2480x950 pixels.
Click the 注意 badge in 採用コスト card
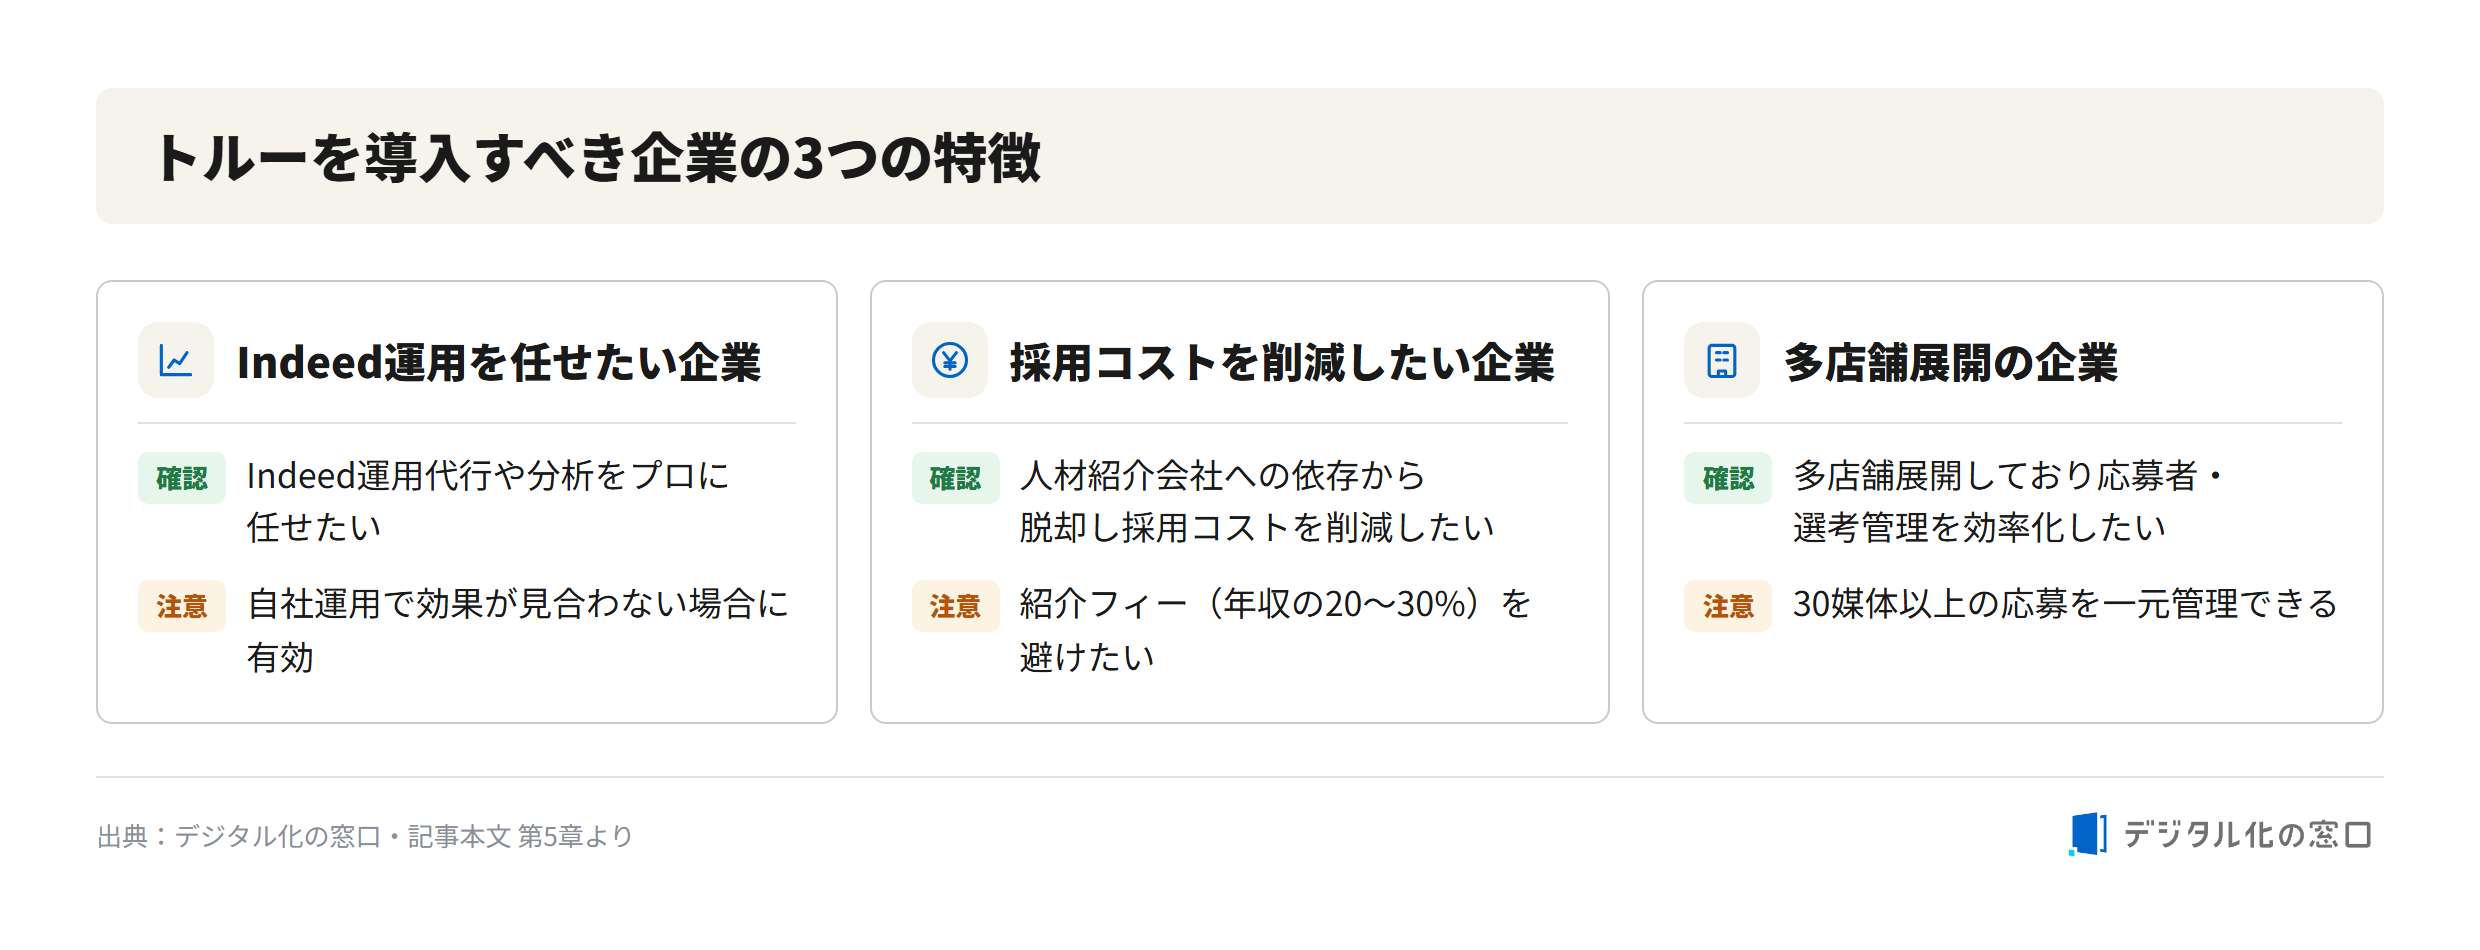tap(955, 606)
